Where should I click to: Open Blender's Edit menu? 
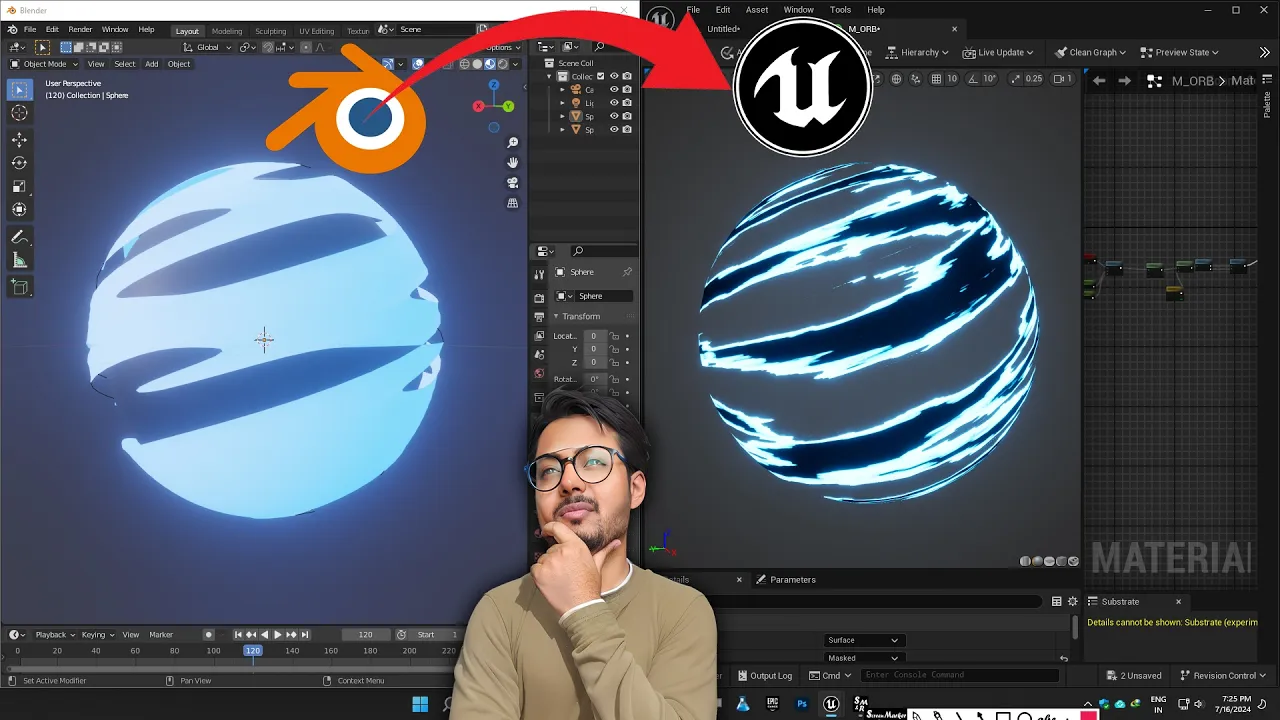click(52, 30)
